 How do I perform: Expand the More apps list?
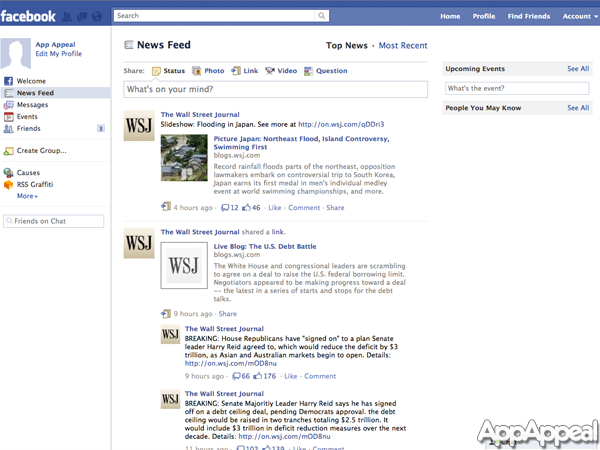click(27, 196)
